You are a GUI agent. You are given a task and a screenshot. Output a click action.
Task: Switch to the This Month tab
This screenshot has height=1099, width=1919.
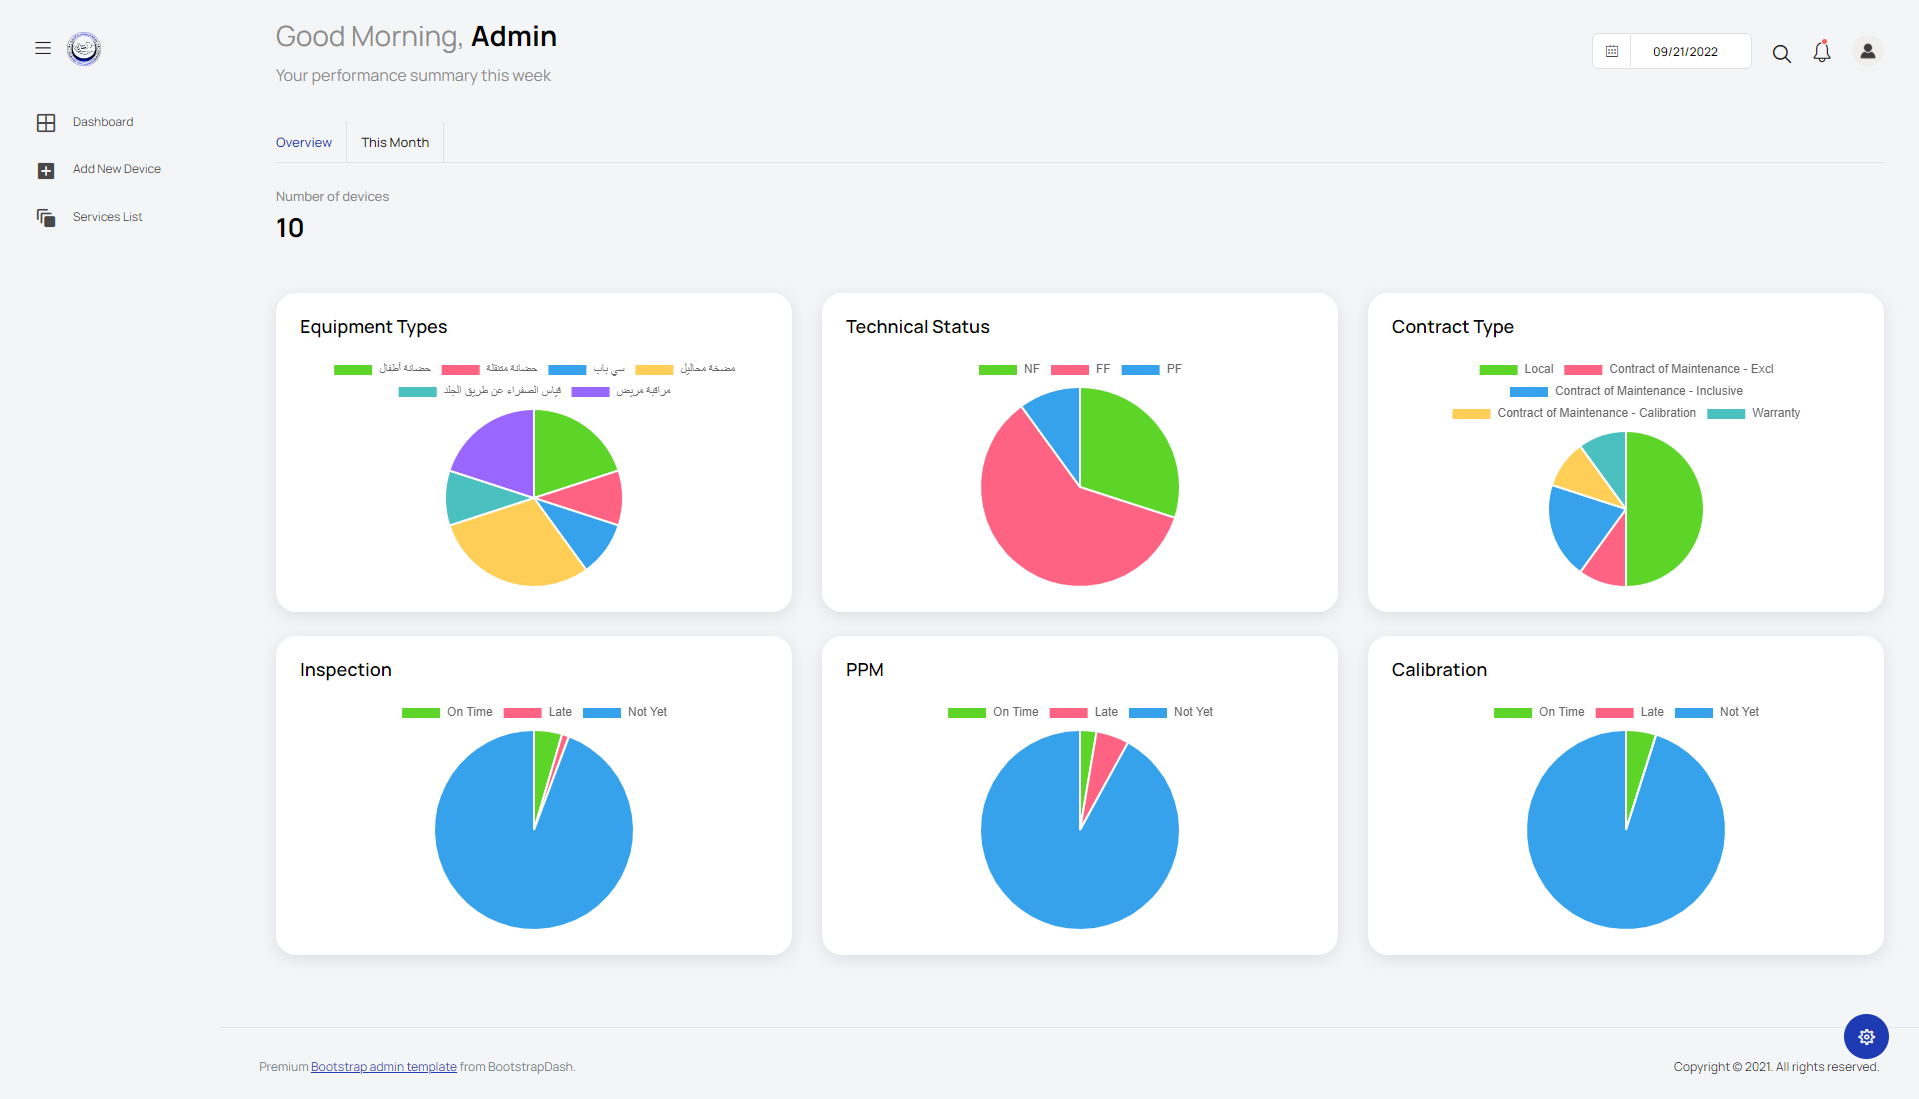tap(395, 143)
